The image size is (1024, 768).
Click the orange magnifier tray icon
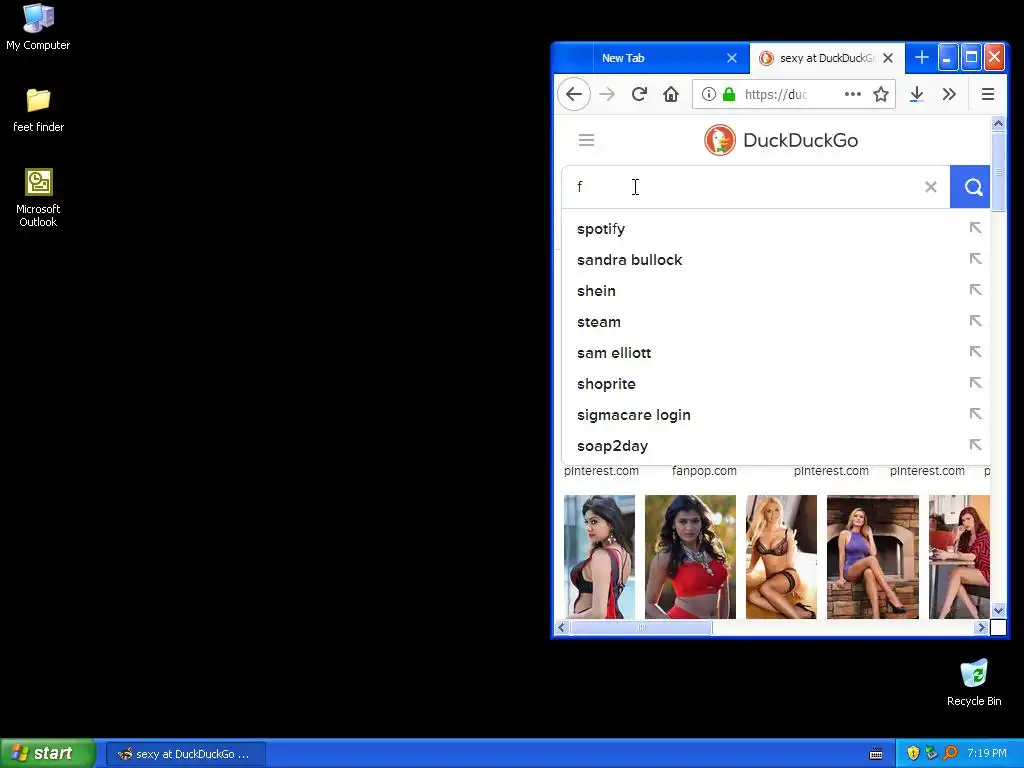tap(950, 754)
